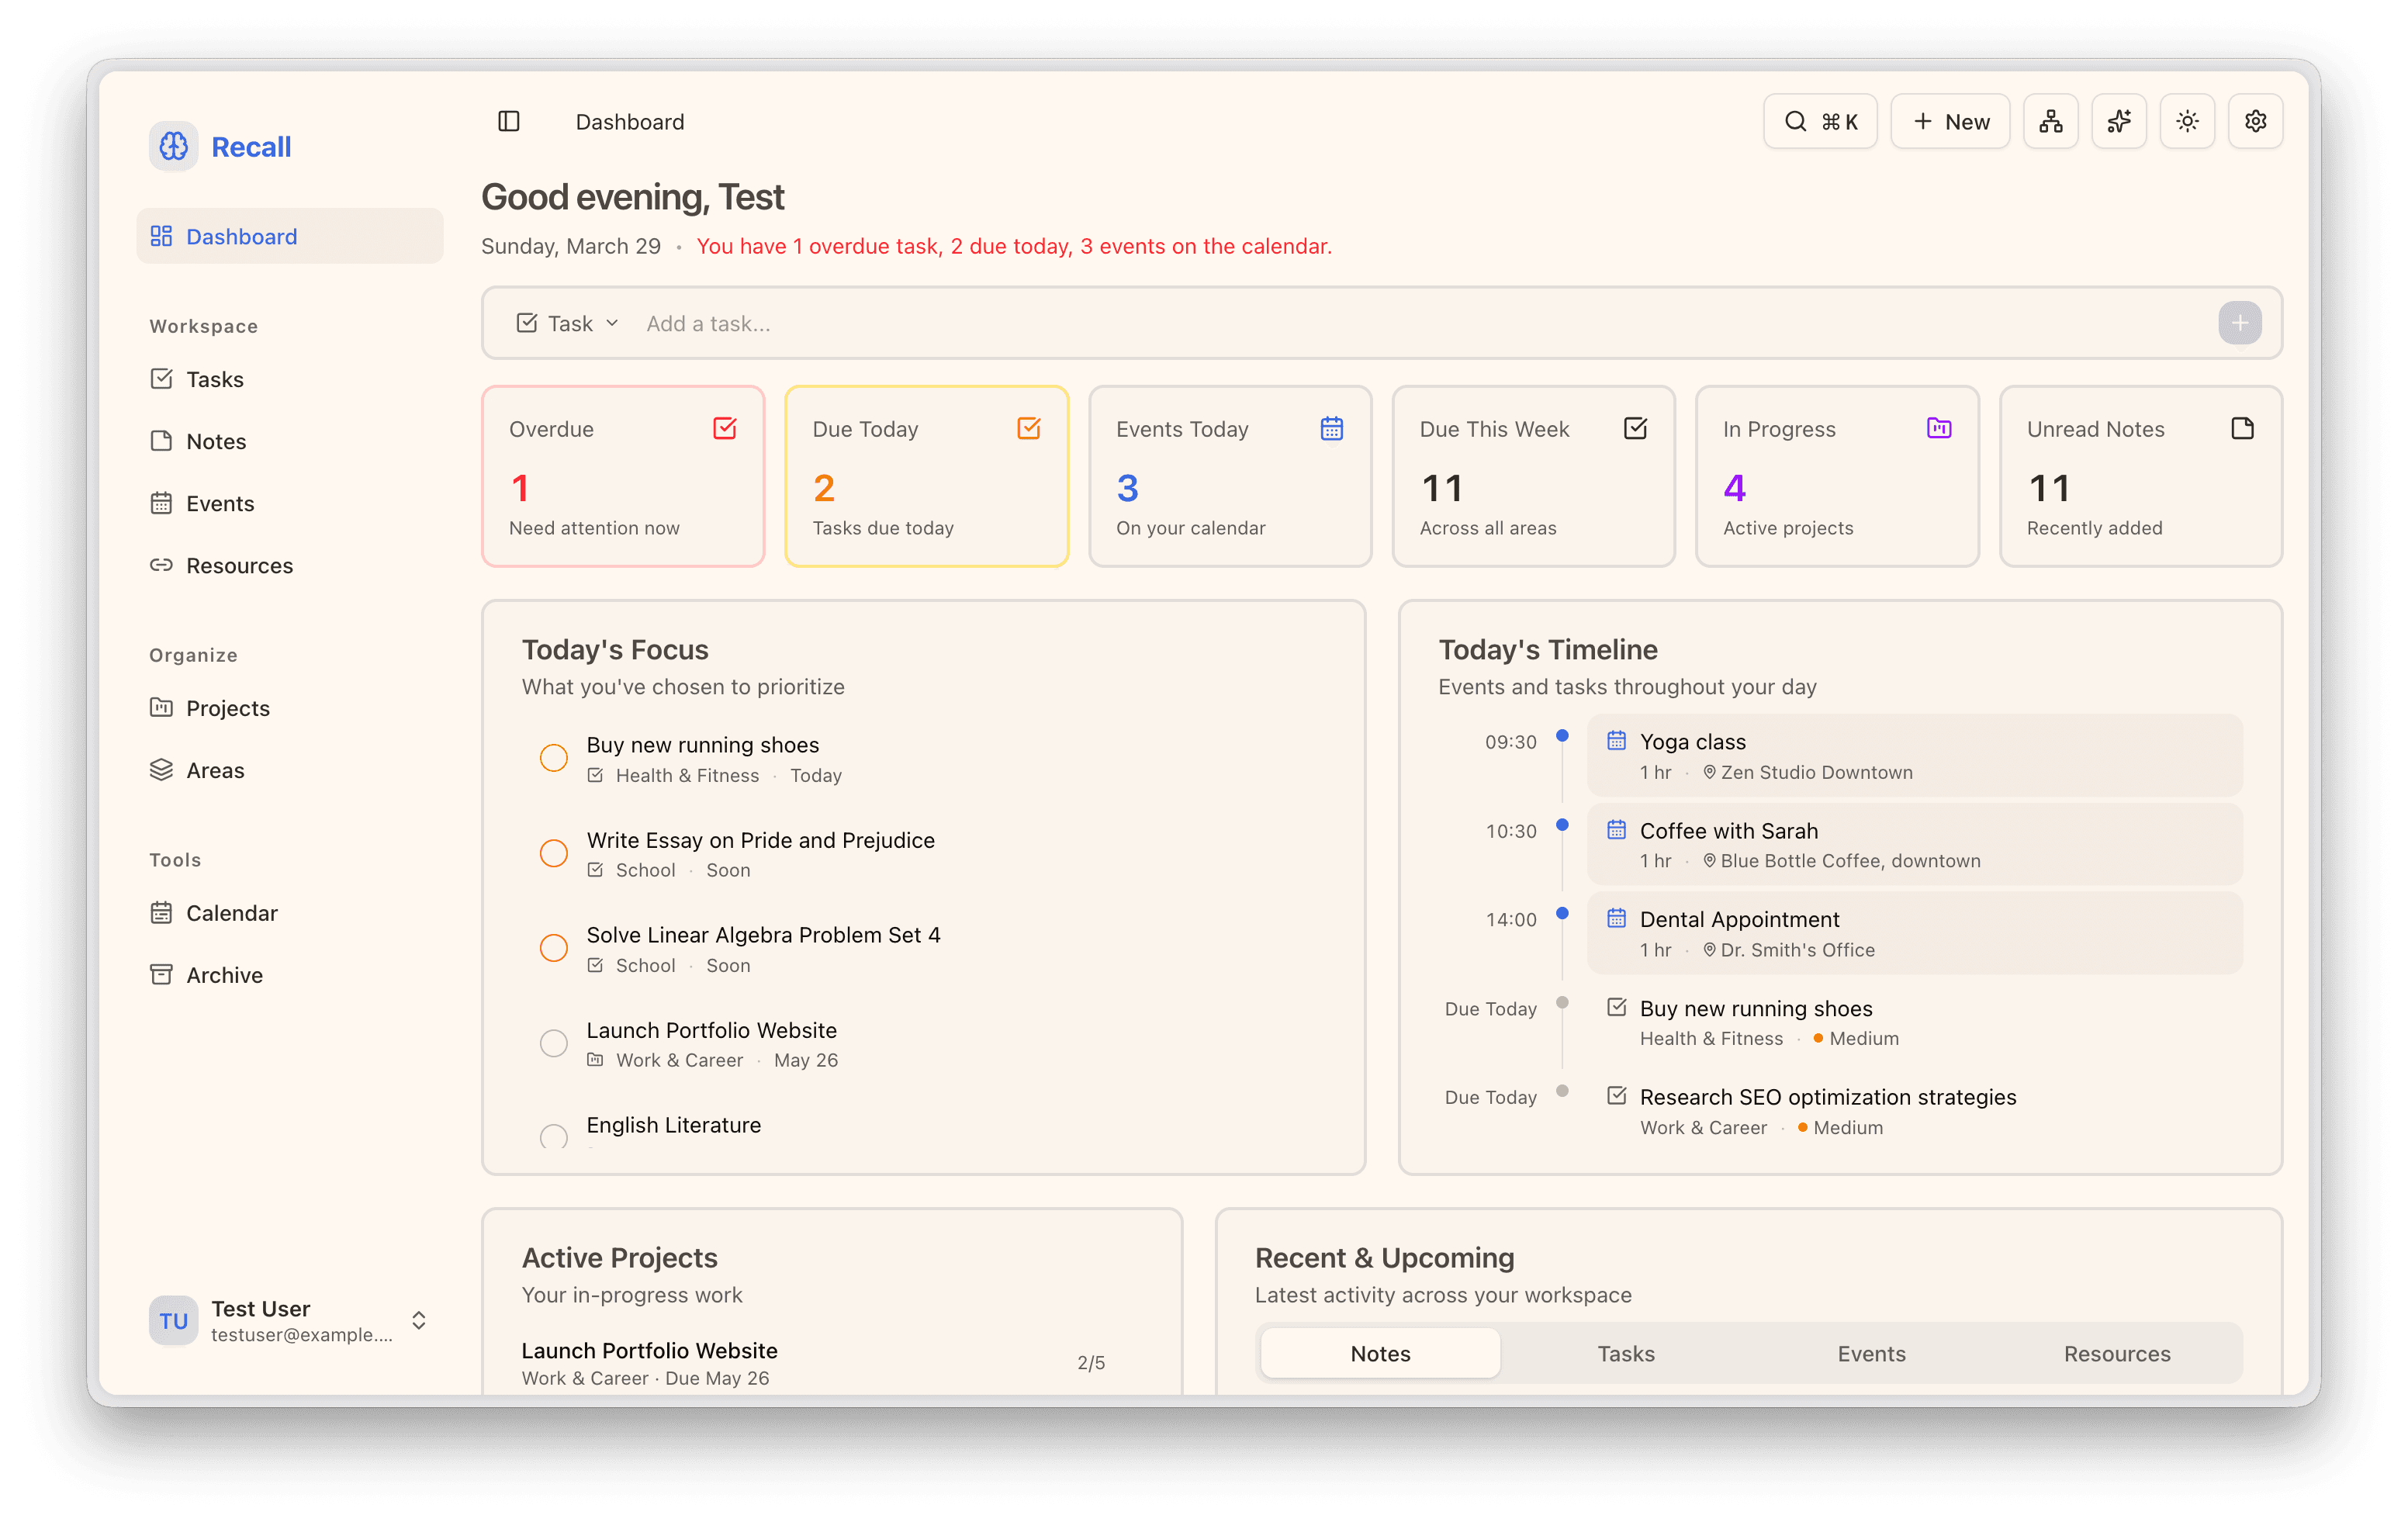
Task: Open Settings via the gear icon
Action: coord(2255,120)
